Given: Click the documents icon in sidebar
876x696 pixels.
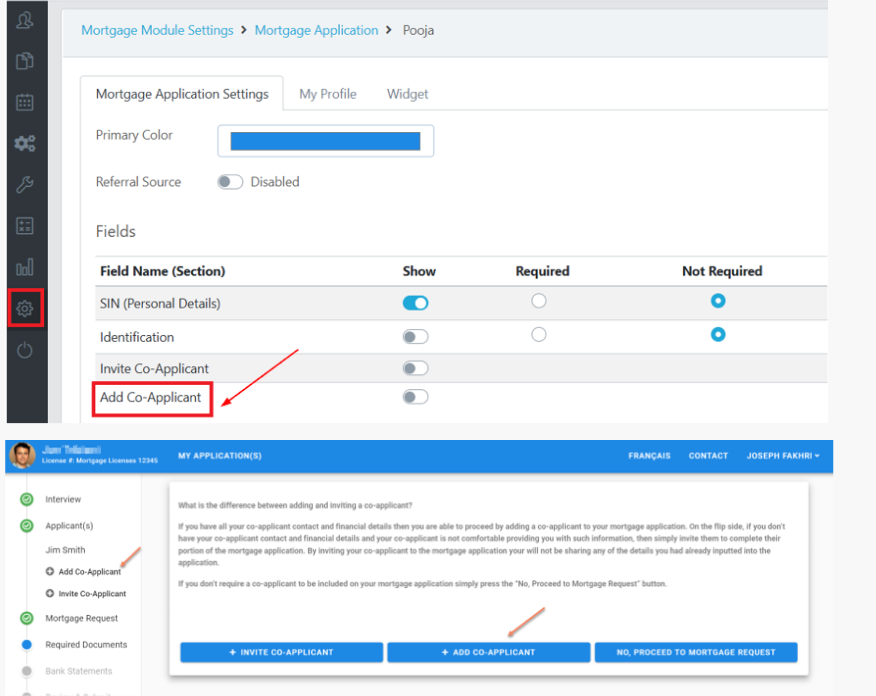Looking at the screenshot, I should (25, 62).
